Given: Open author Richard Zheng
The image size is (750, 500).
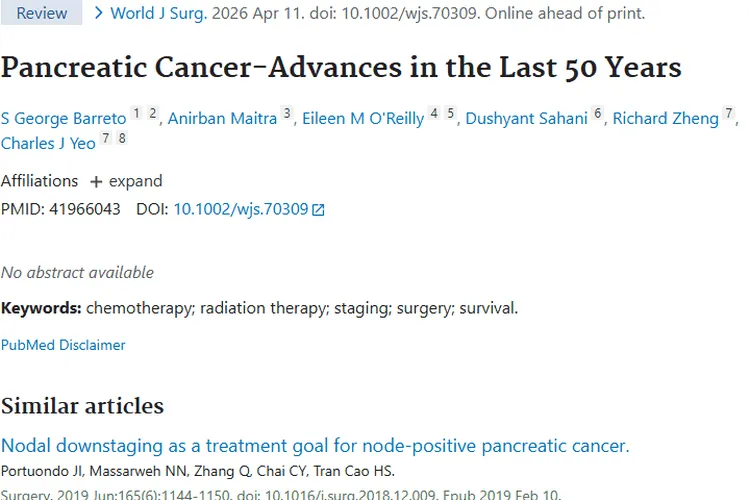Looking at the screenshot, I should click(665, 118).
